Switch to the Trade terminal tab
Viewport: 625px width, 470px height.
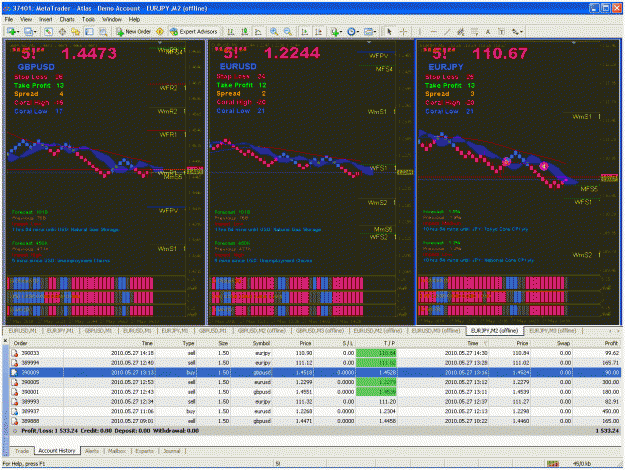[22, 451]
